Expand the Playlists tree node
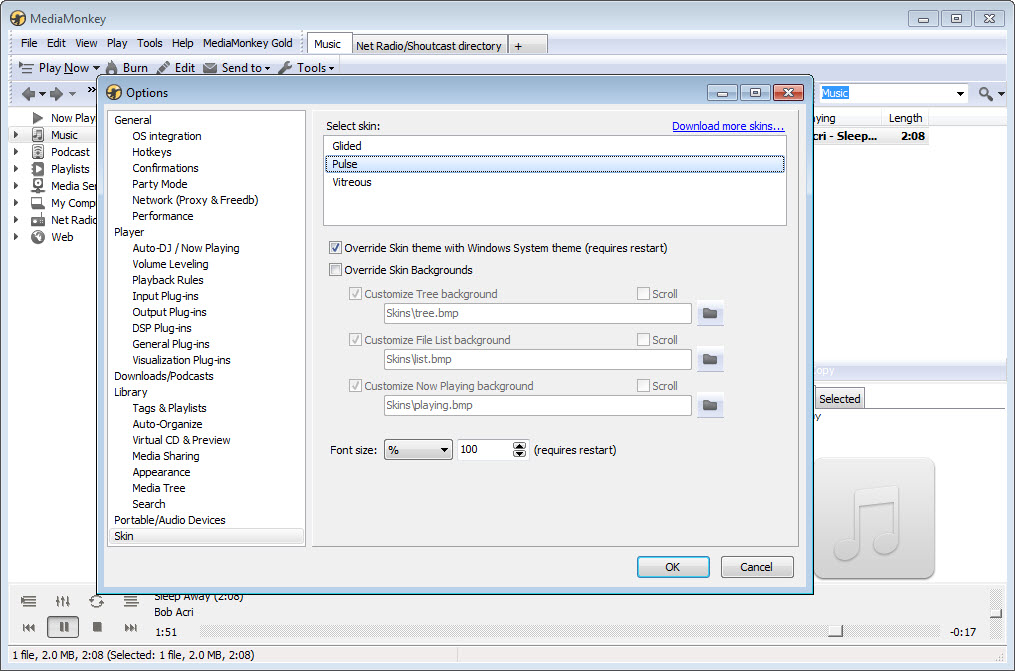This screenshot has height=671, width=1015. pyautogui.click(x=16, y=168)
